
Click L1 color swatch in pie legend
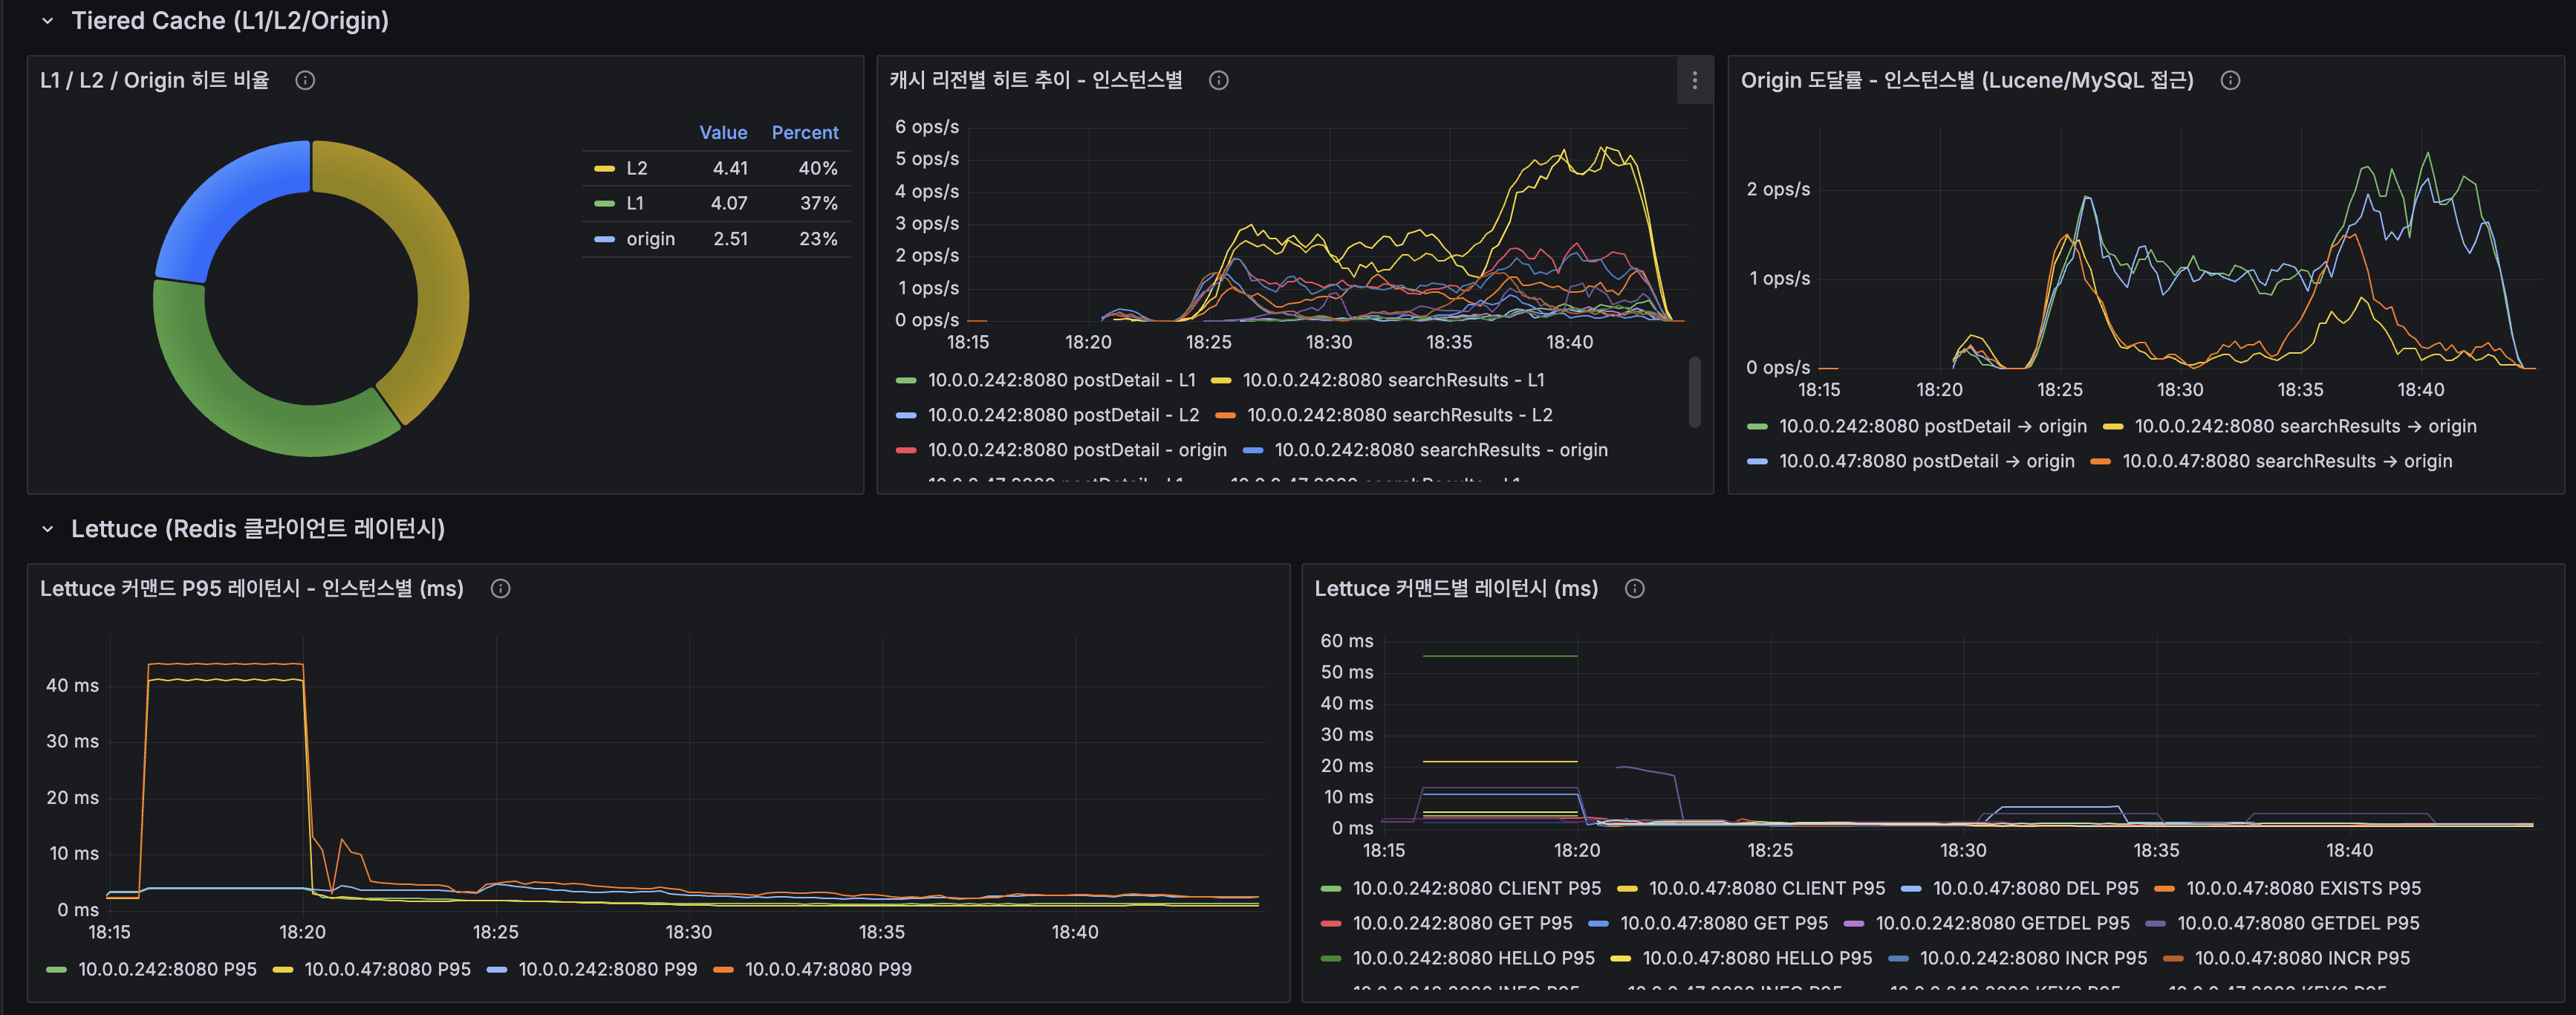[604, 204]
